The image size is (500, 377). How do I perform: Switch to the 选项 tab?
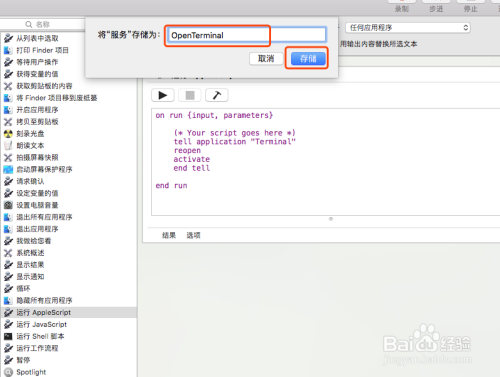point(193,235)
